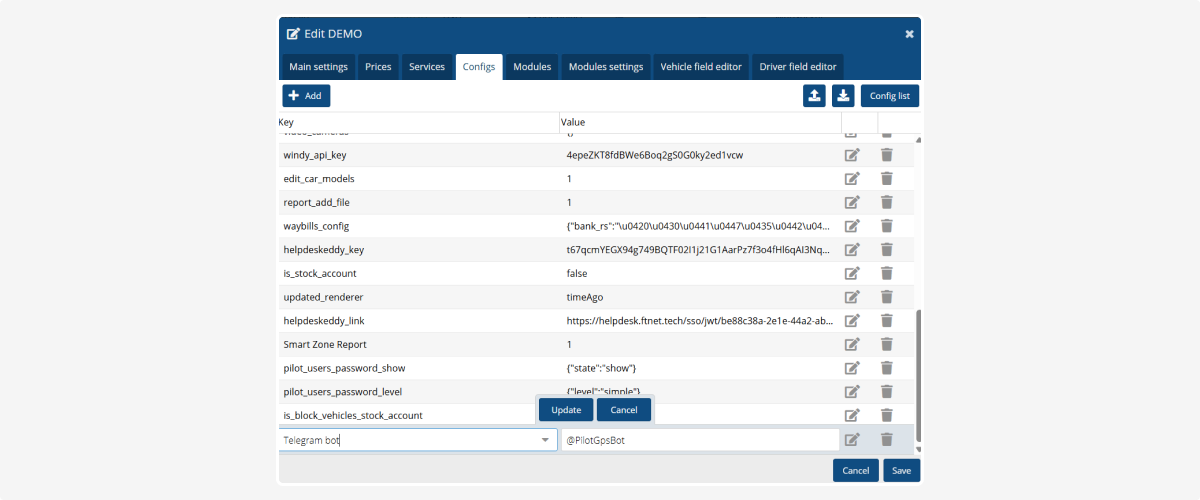Edit the is_stock_account entry
1200x500 pixels.
[x=852, y=274]
